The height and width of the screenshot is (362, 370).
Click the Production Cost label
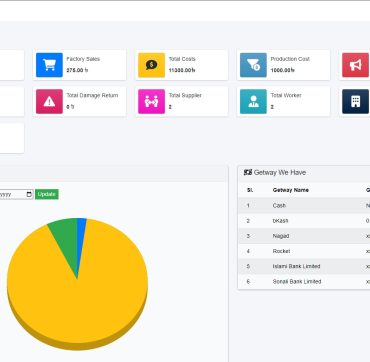click(290, 59)
